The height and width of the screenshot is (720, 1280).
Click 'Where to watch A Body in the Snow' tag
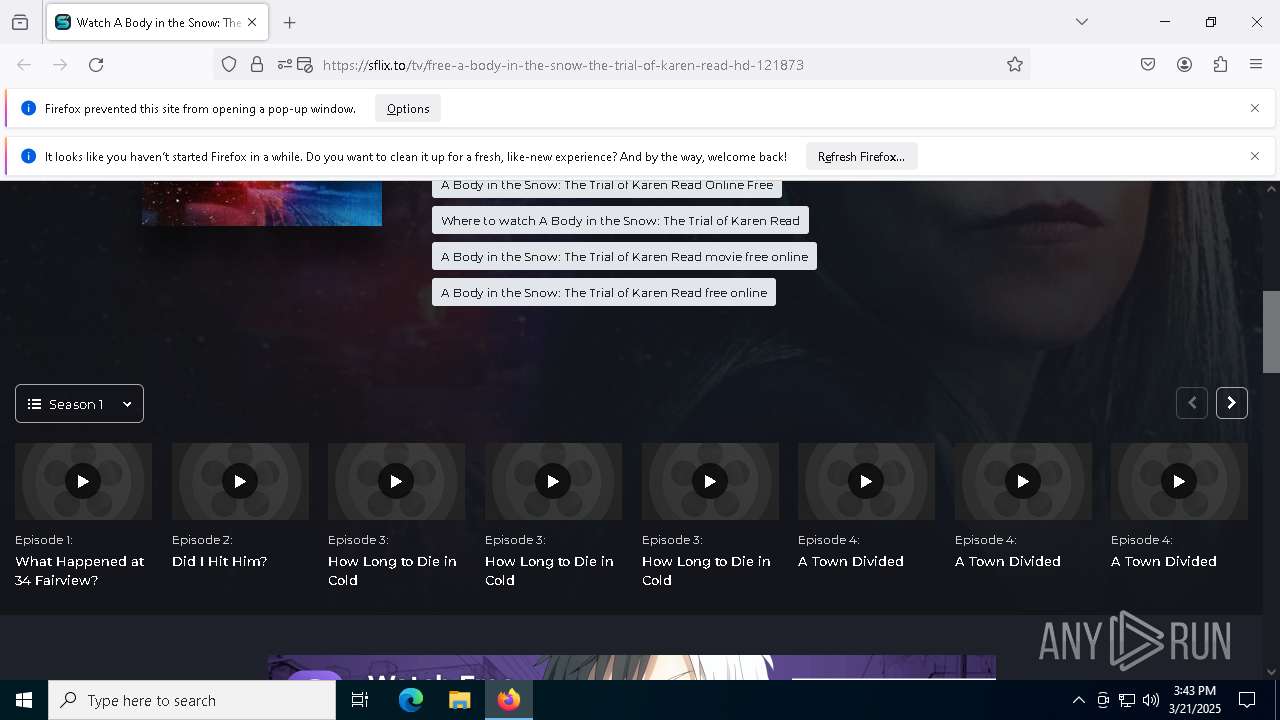[x=620, y=221]
